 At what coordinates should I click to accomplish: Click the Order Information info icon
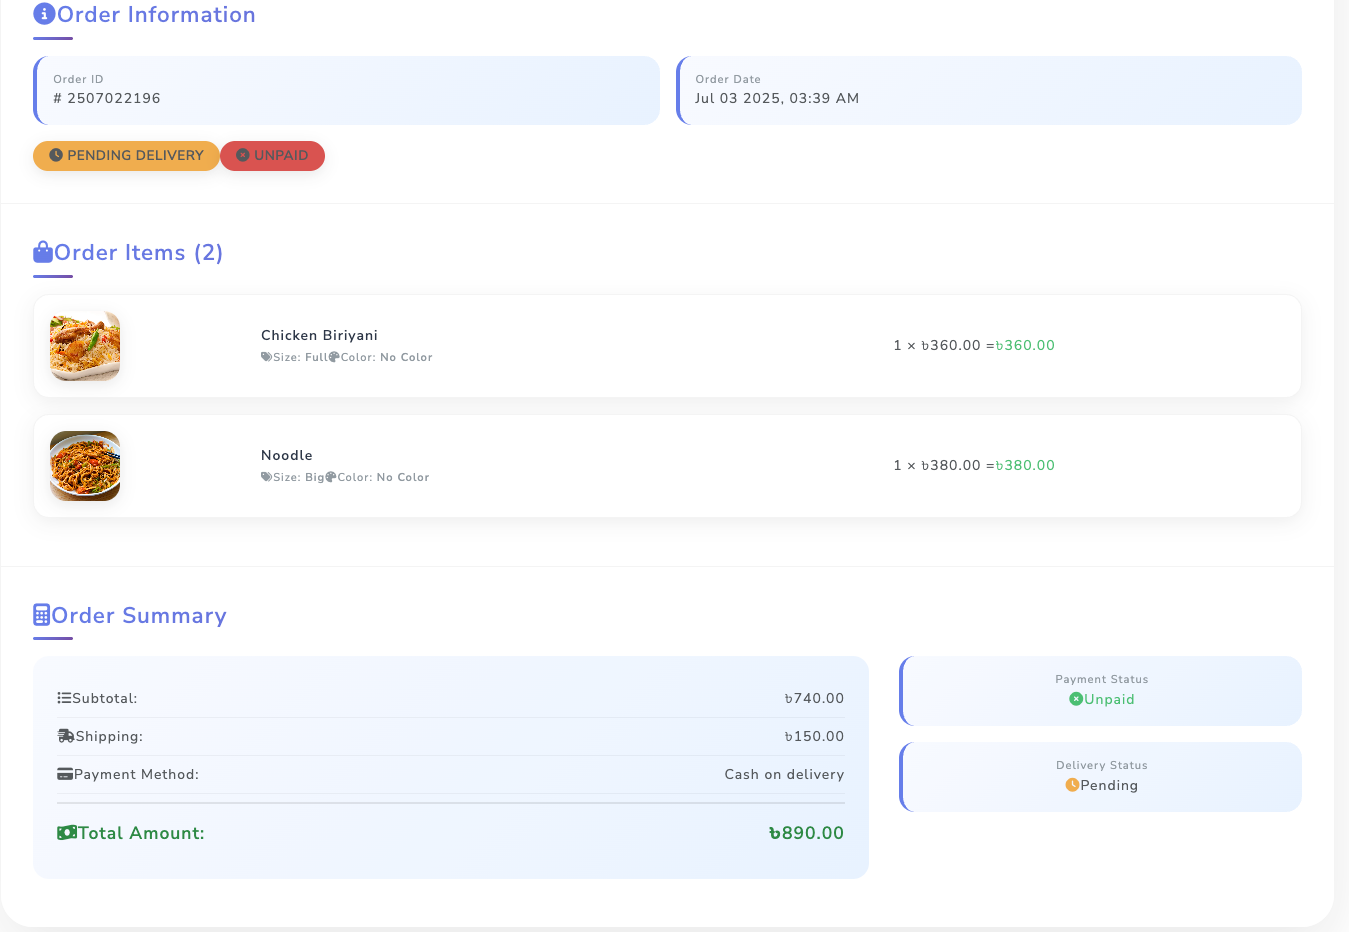point(44,14)
